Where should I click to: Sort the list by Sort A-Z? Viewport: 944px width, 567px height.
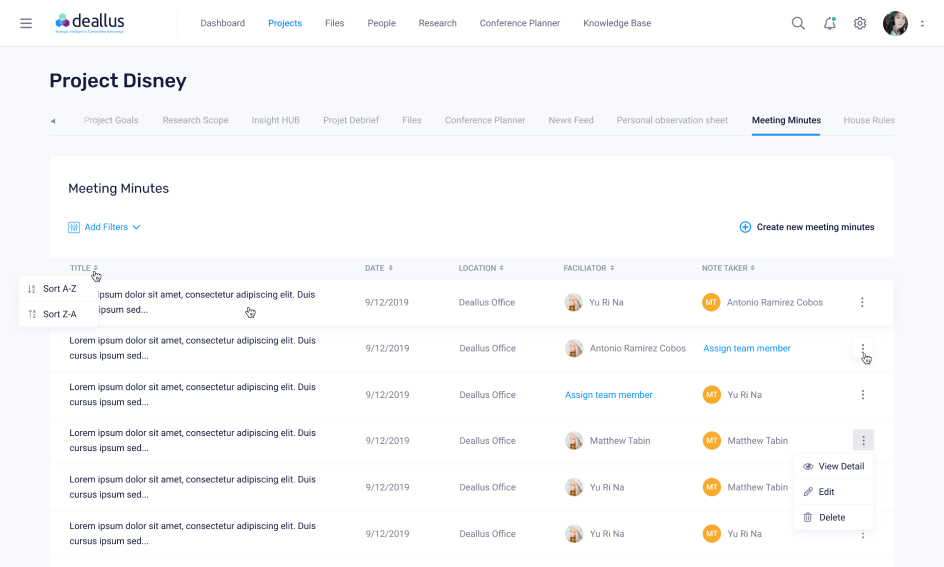(58, 289)
